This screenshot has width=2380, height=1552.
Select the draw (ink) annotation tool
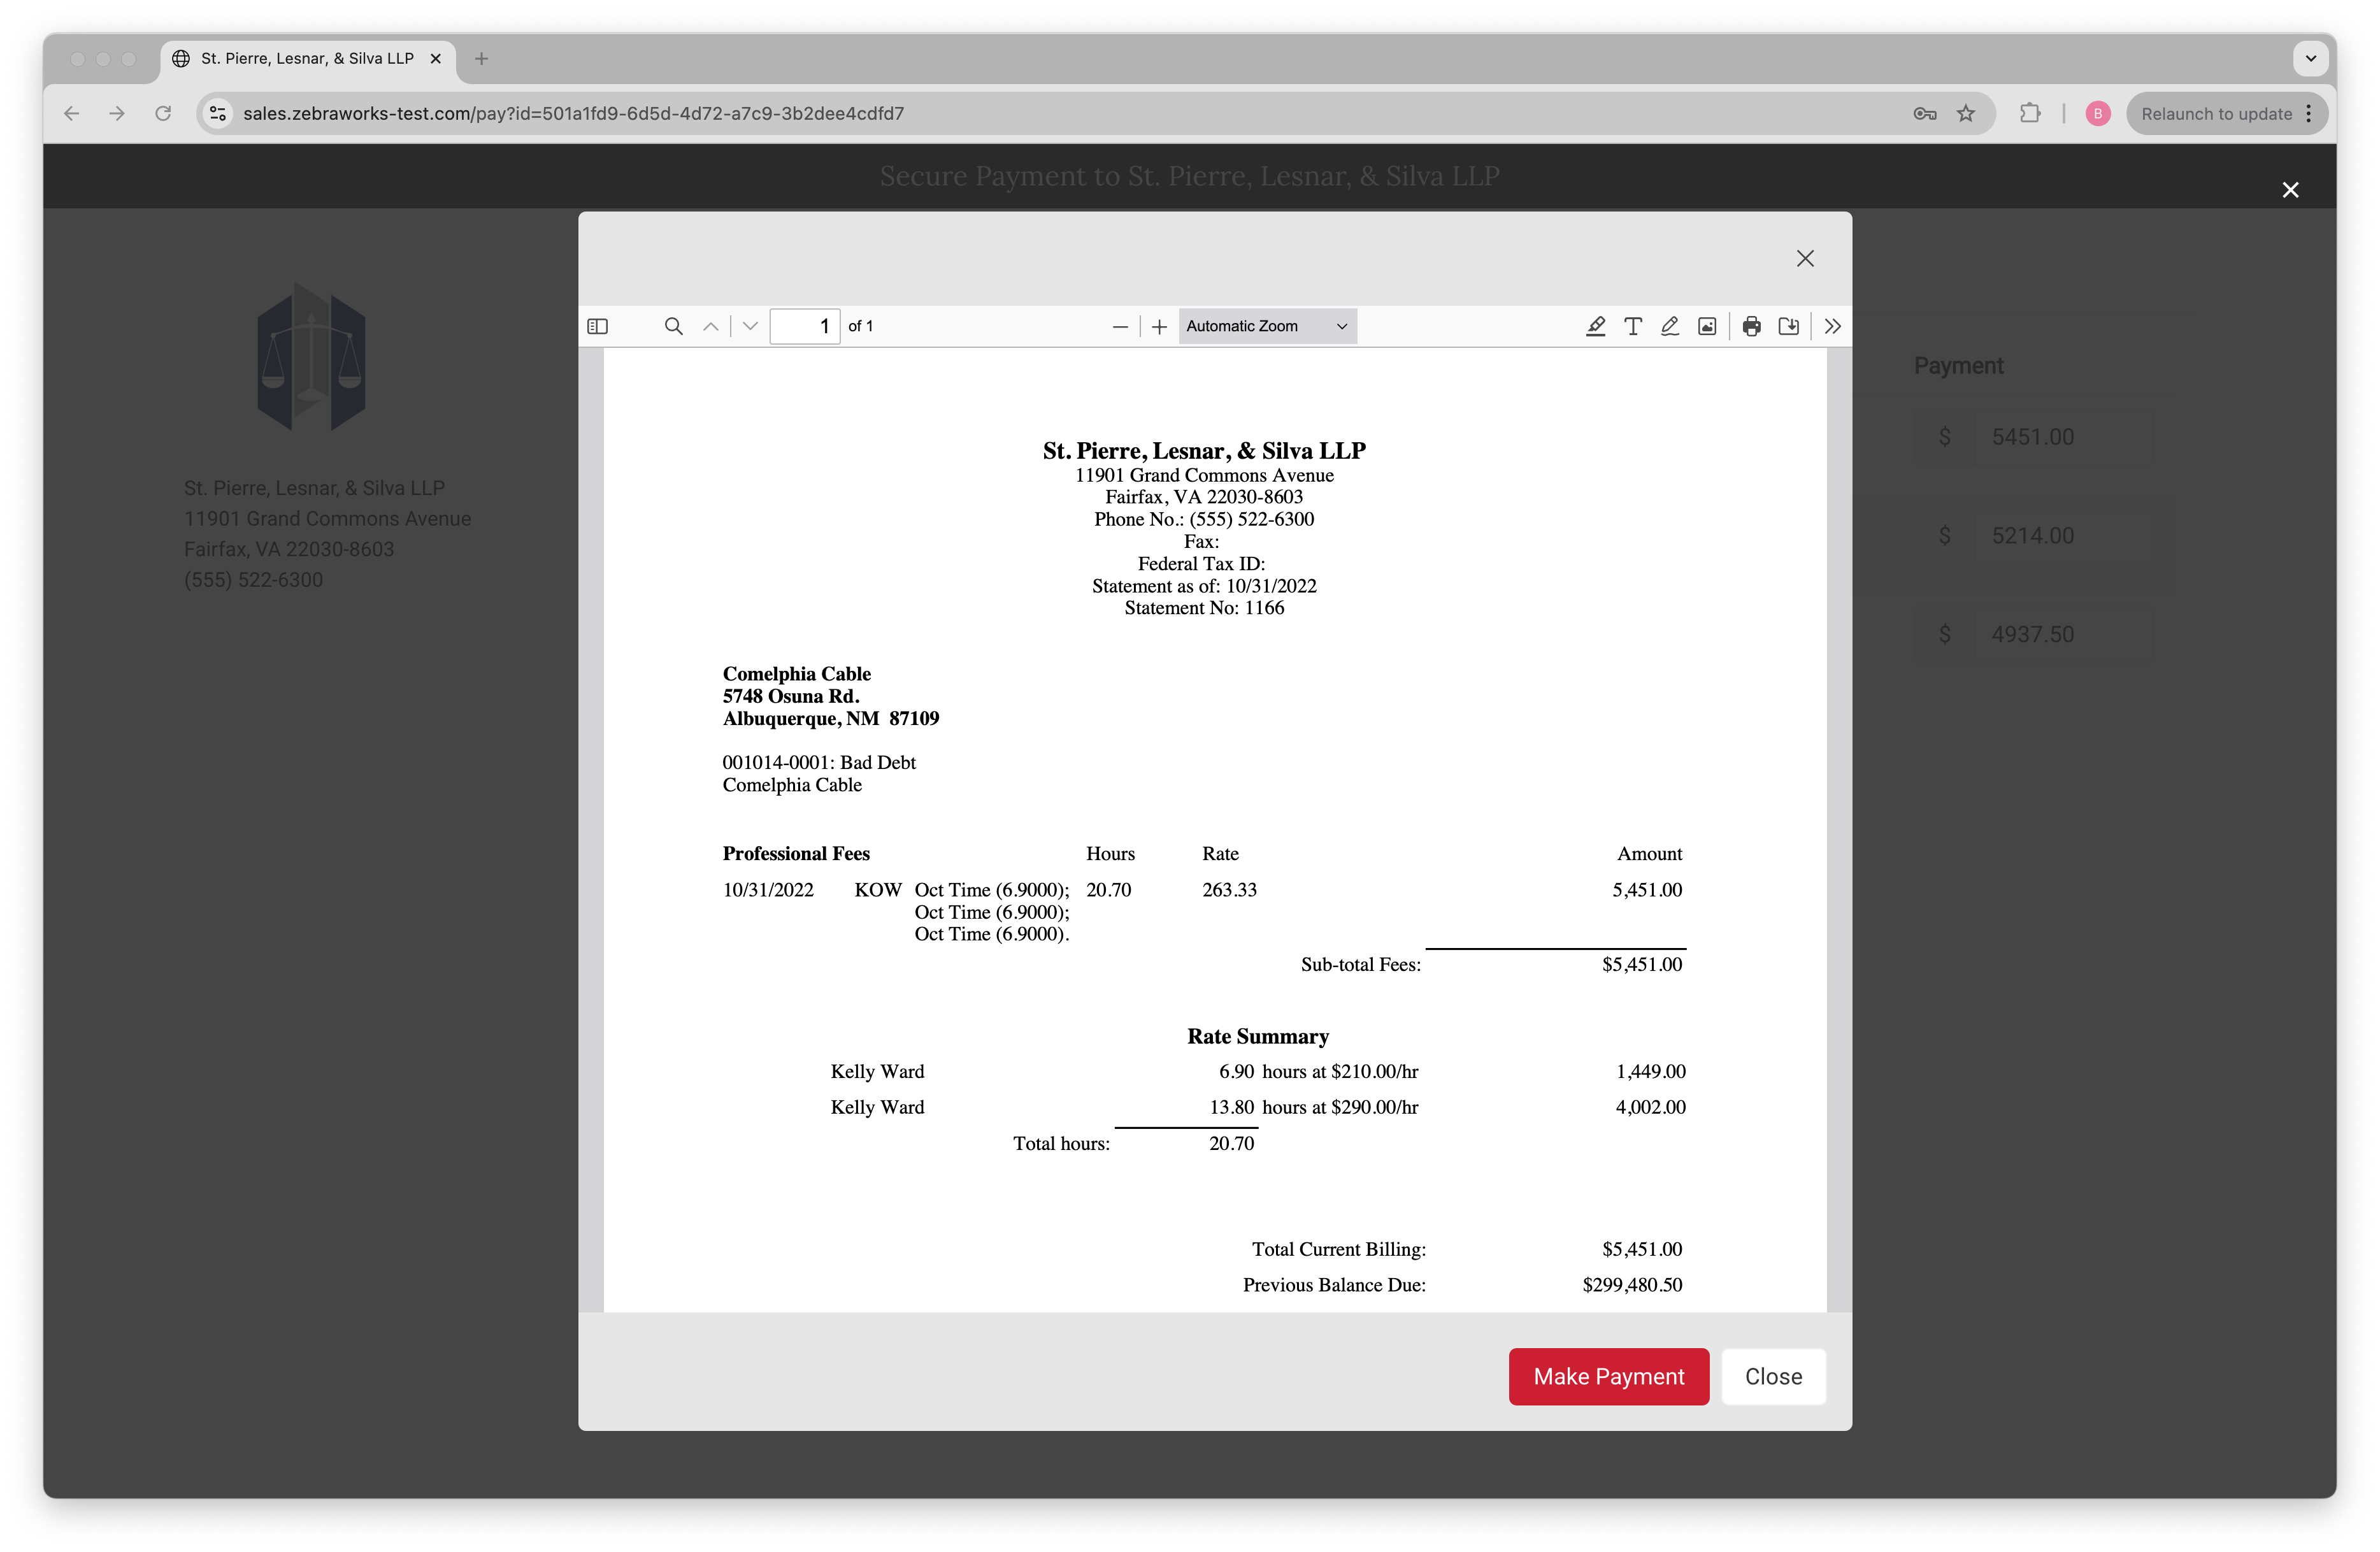[1669, 326]
